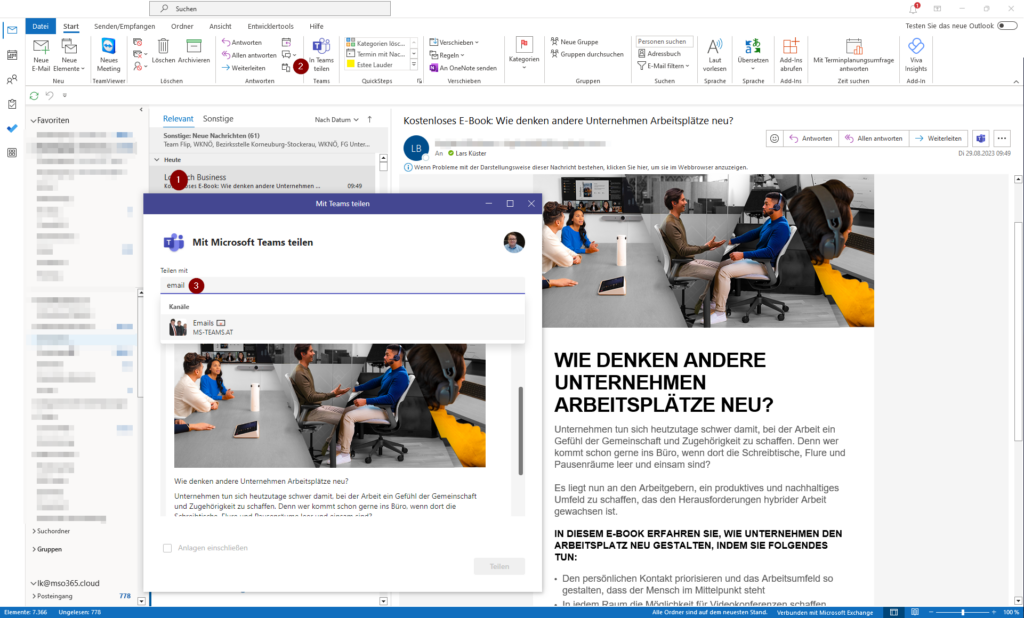Image resolution: width=1024 pixels, height=618 pixels.
Task: Click Add-Ins abrufen icon
Action: [x=791, y=46]
